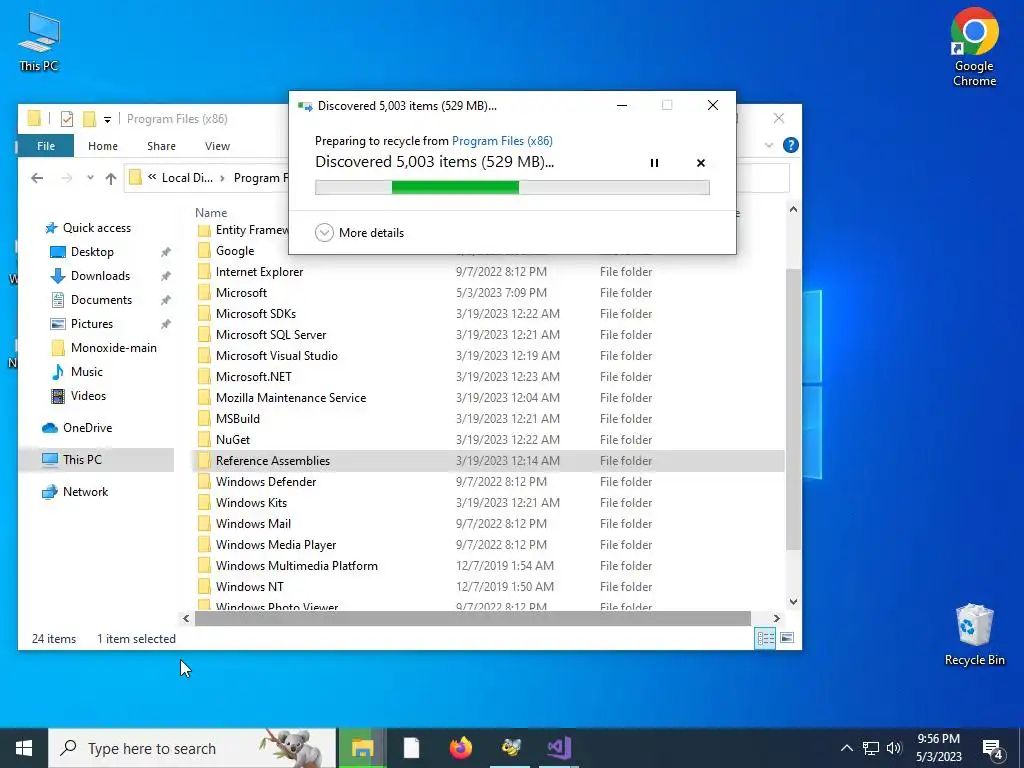Open Explorer help question mark icon
The height and width of the screenshot is (768, 1024).
click(x=790, y=145)
